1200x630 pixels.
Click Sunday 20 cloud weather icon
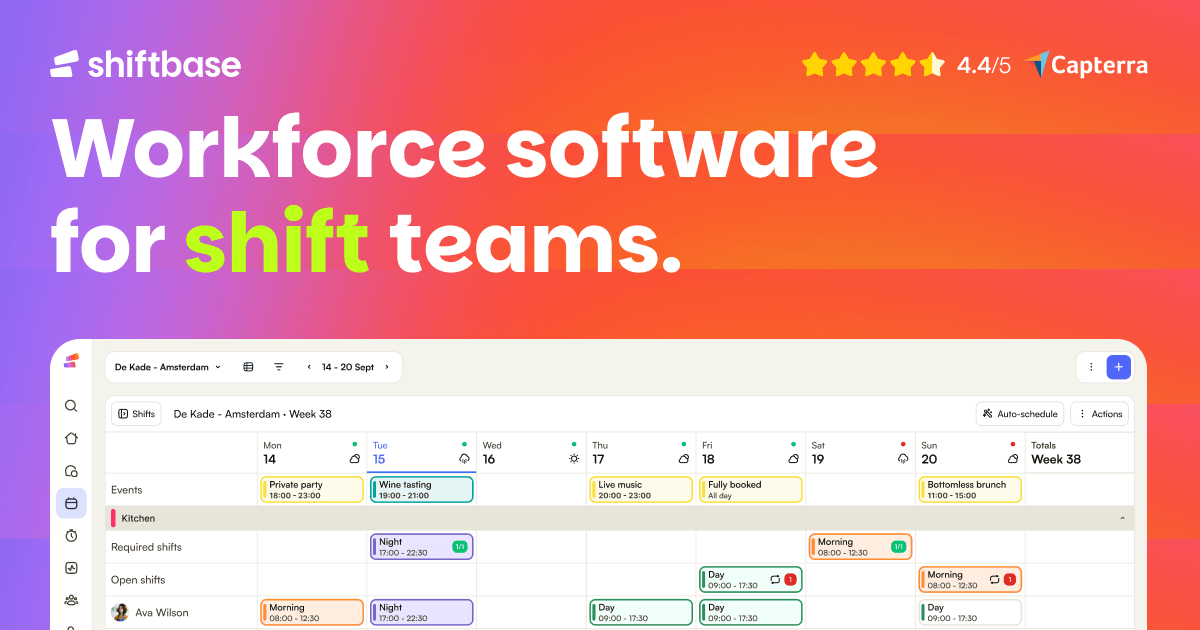1013,459
